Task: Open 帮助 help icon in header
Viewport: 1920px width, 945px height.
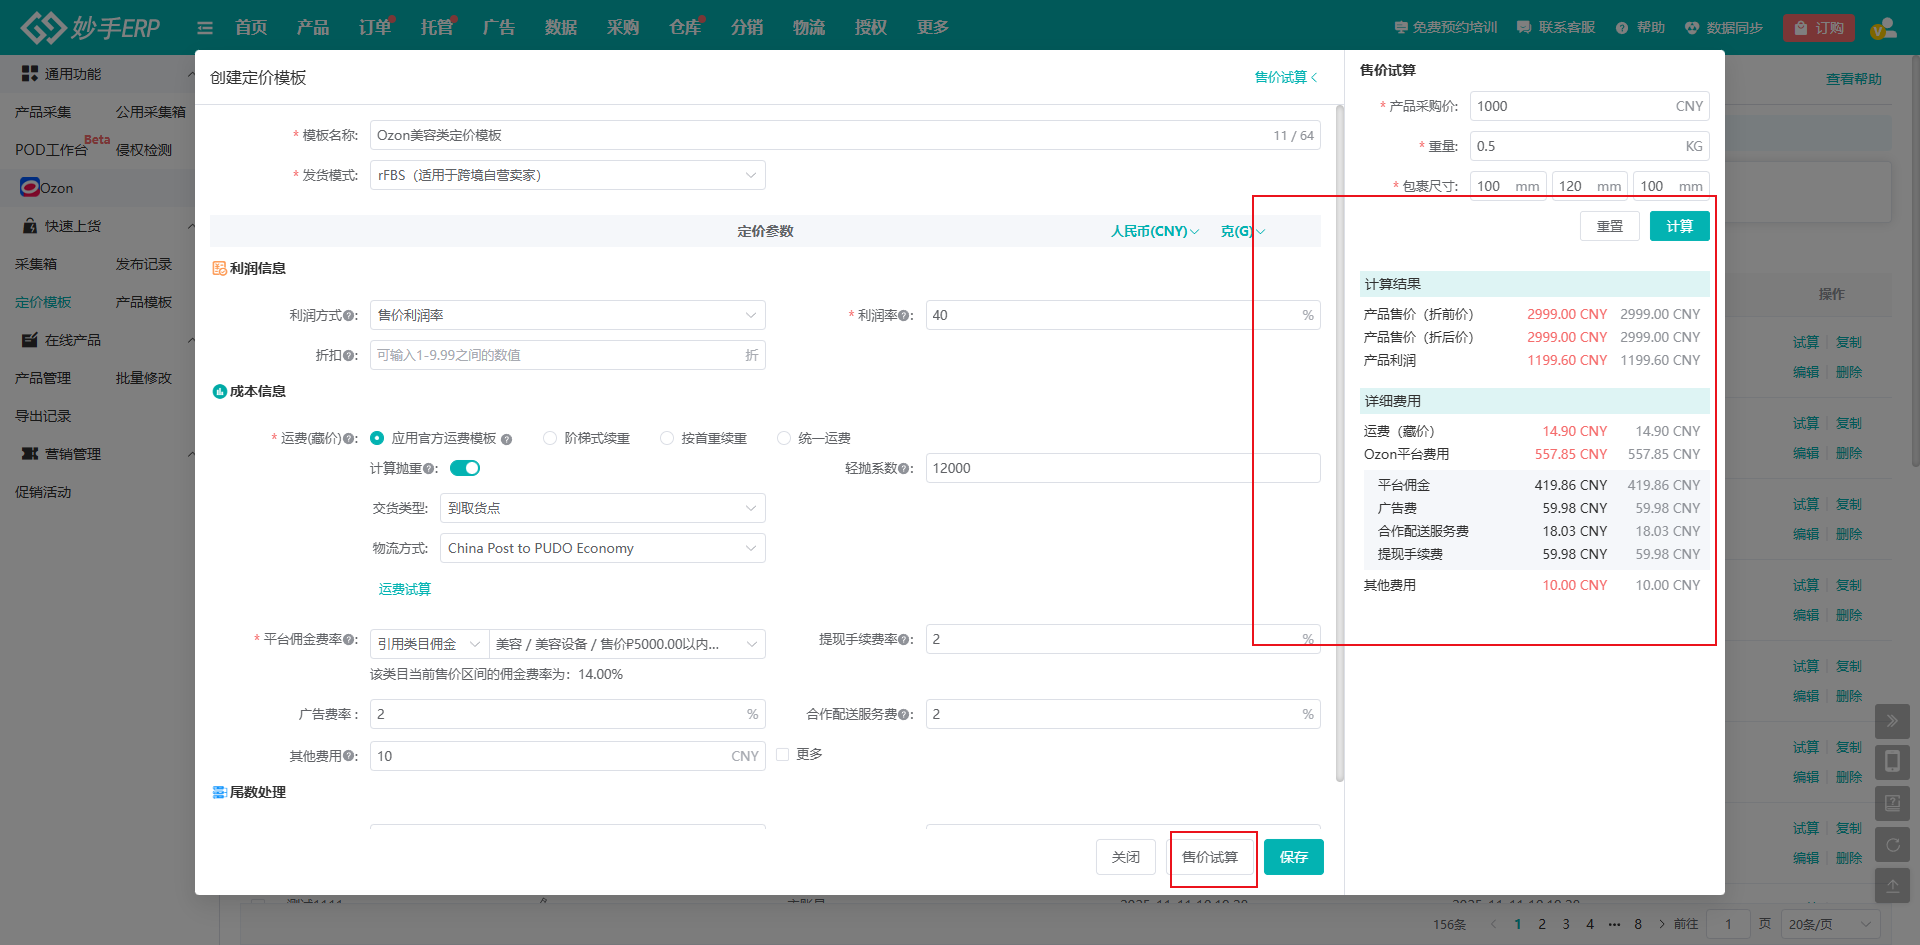Action: point(1622,28)
